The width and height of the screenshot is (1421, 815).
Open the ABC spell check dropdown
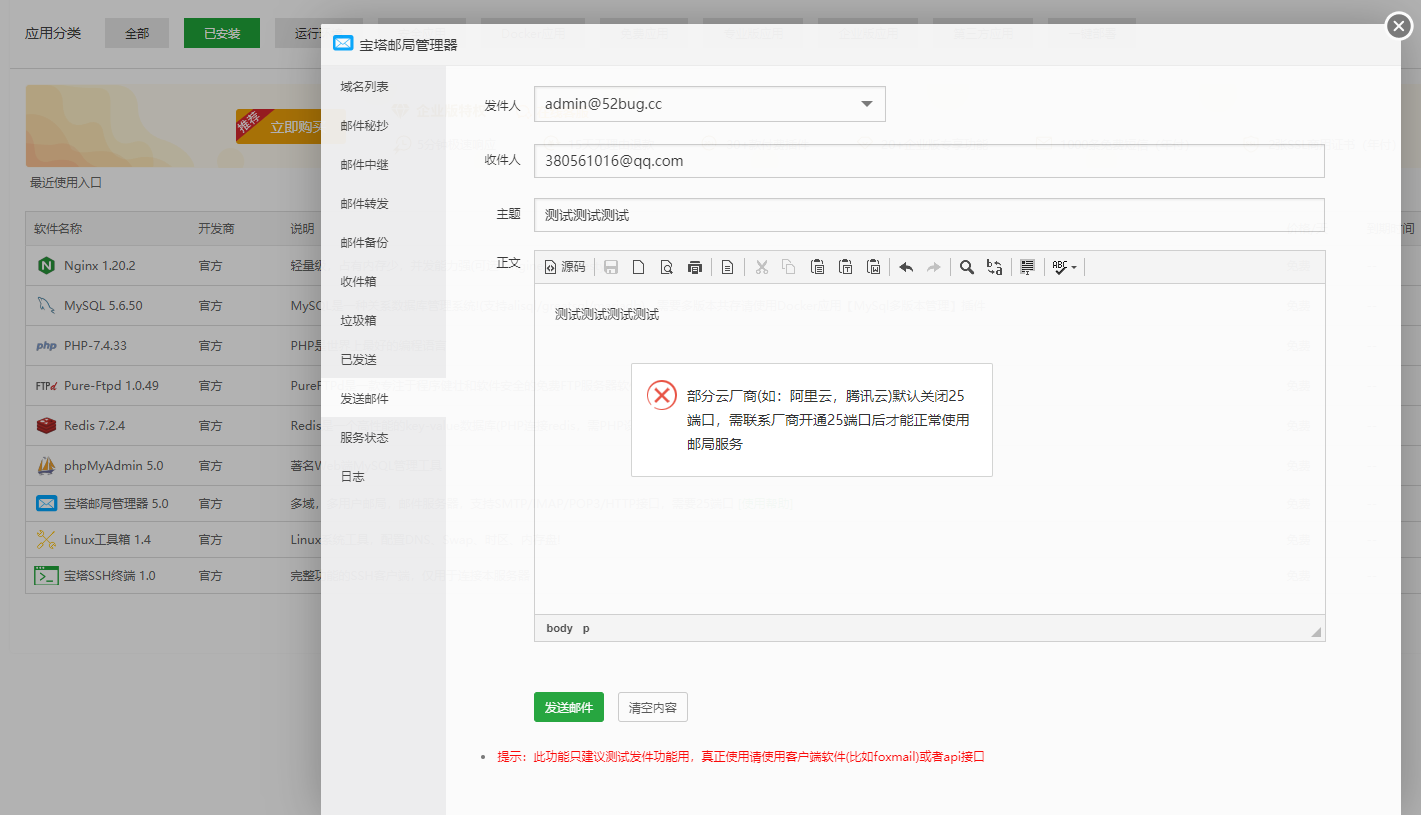(x=1065, y=267)
